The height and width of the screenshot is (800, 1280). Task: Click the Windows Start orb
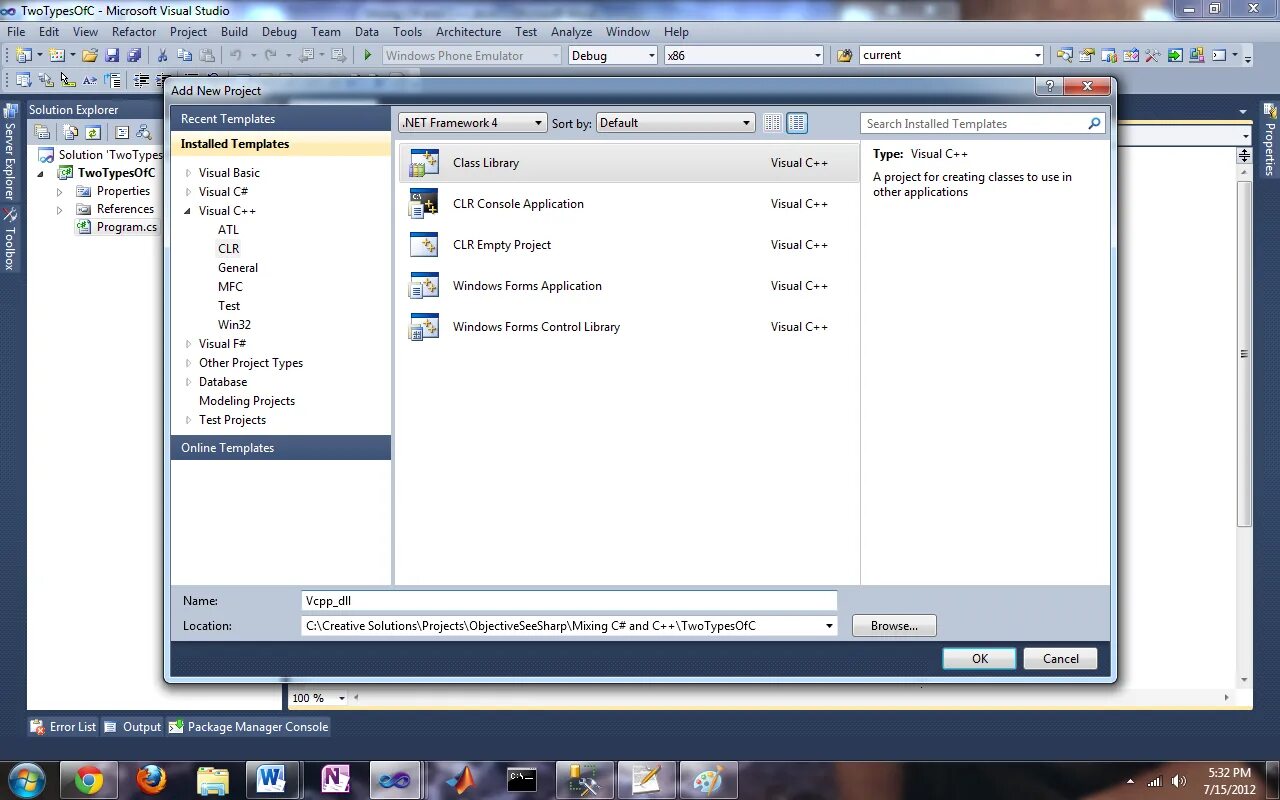pos(26,780)
